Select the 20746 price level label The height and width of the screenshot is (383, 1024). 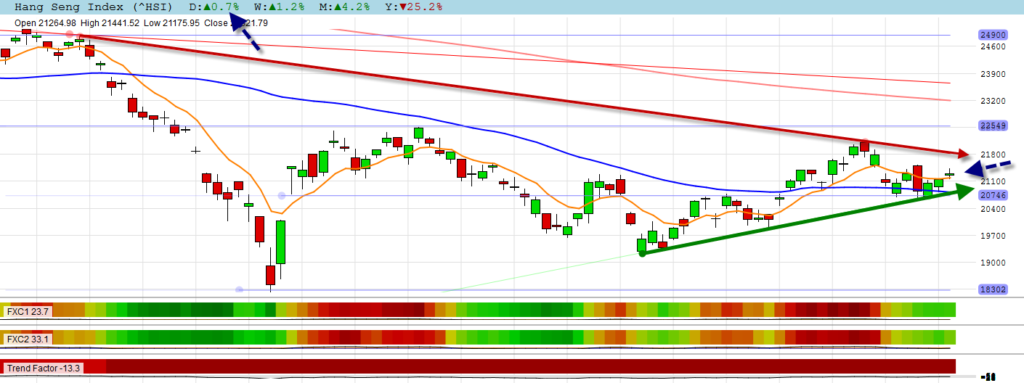tap(991, 195)
